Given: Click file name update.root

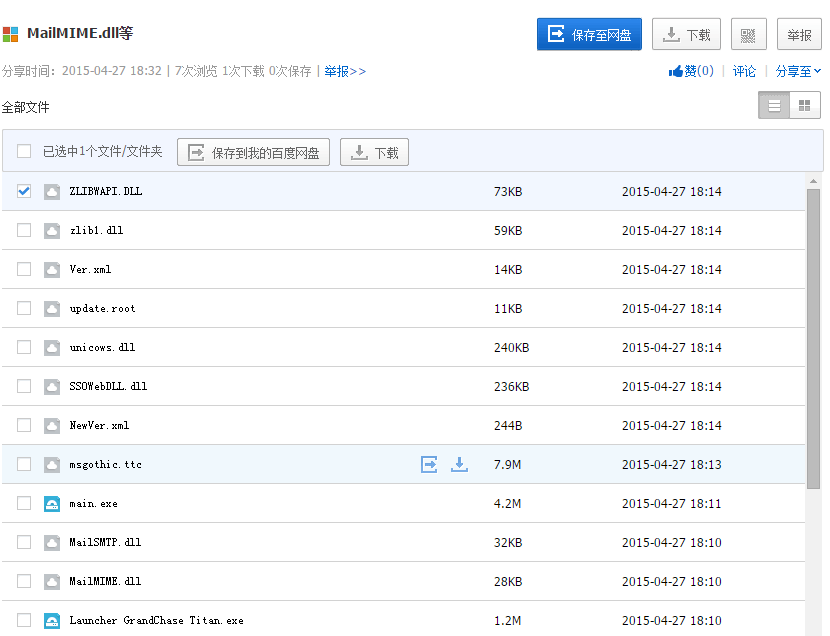Looking at the screenshot, I should coord(102,308).
